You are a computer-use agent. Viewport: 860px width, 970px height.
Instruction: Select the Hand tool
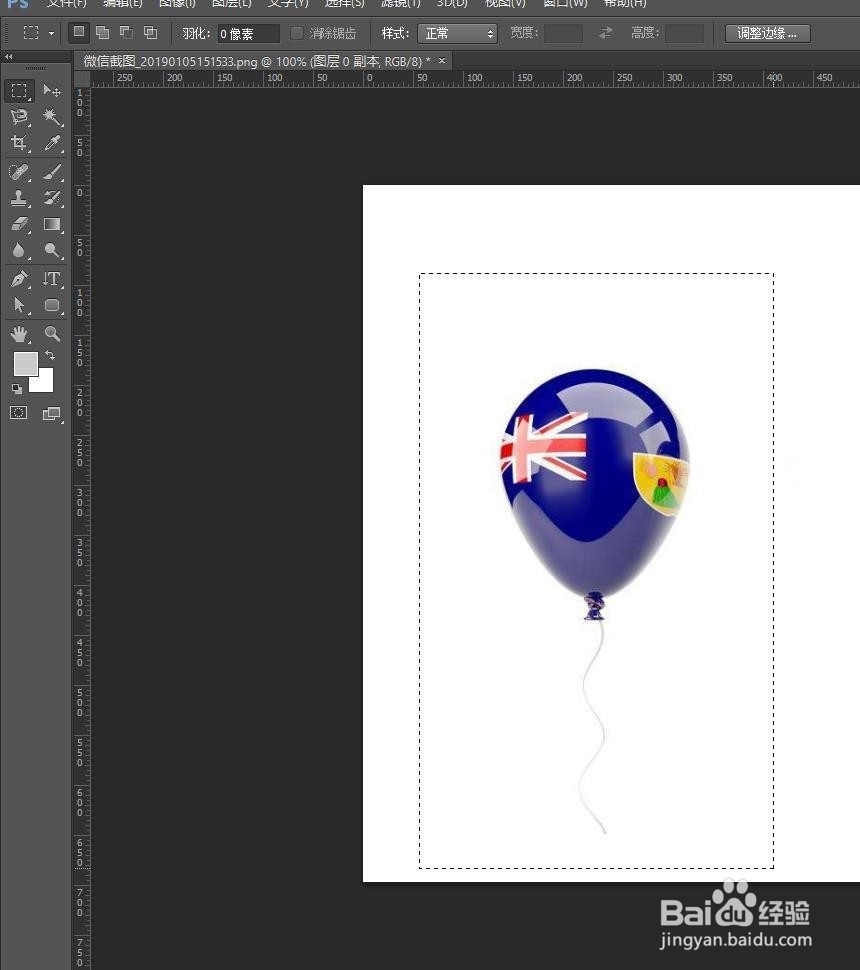pos(19,334)
